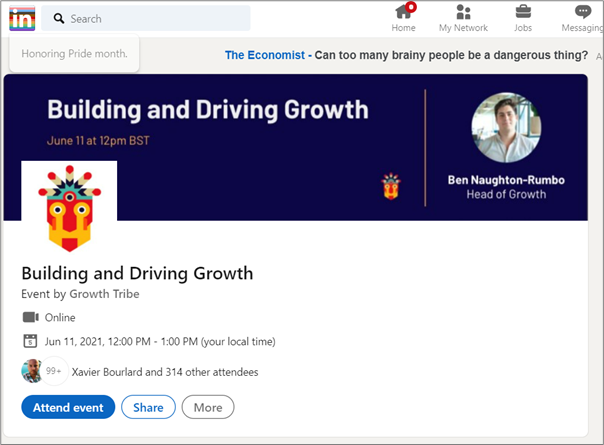Click the Attend event button
The height and width of the screenshot is (445, 604).
(x=68, y=407)
